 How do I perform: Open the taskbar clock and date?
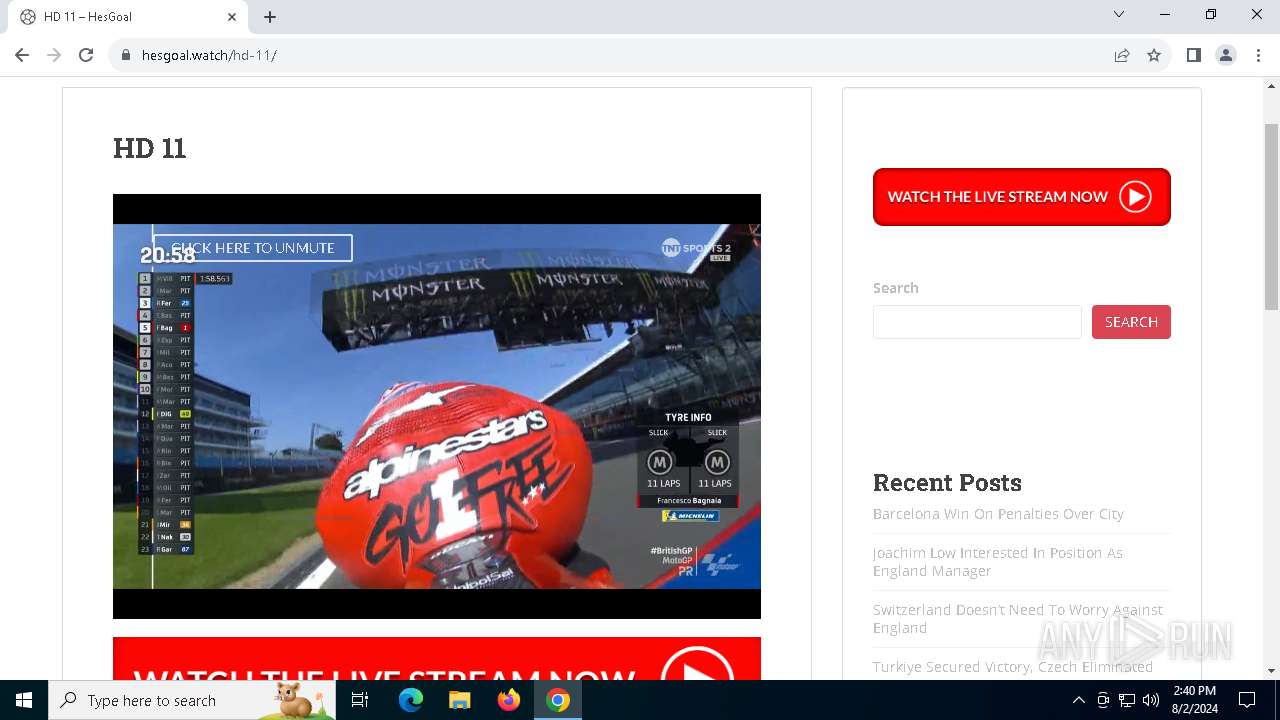[x=1194, y=700]
